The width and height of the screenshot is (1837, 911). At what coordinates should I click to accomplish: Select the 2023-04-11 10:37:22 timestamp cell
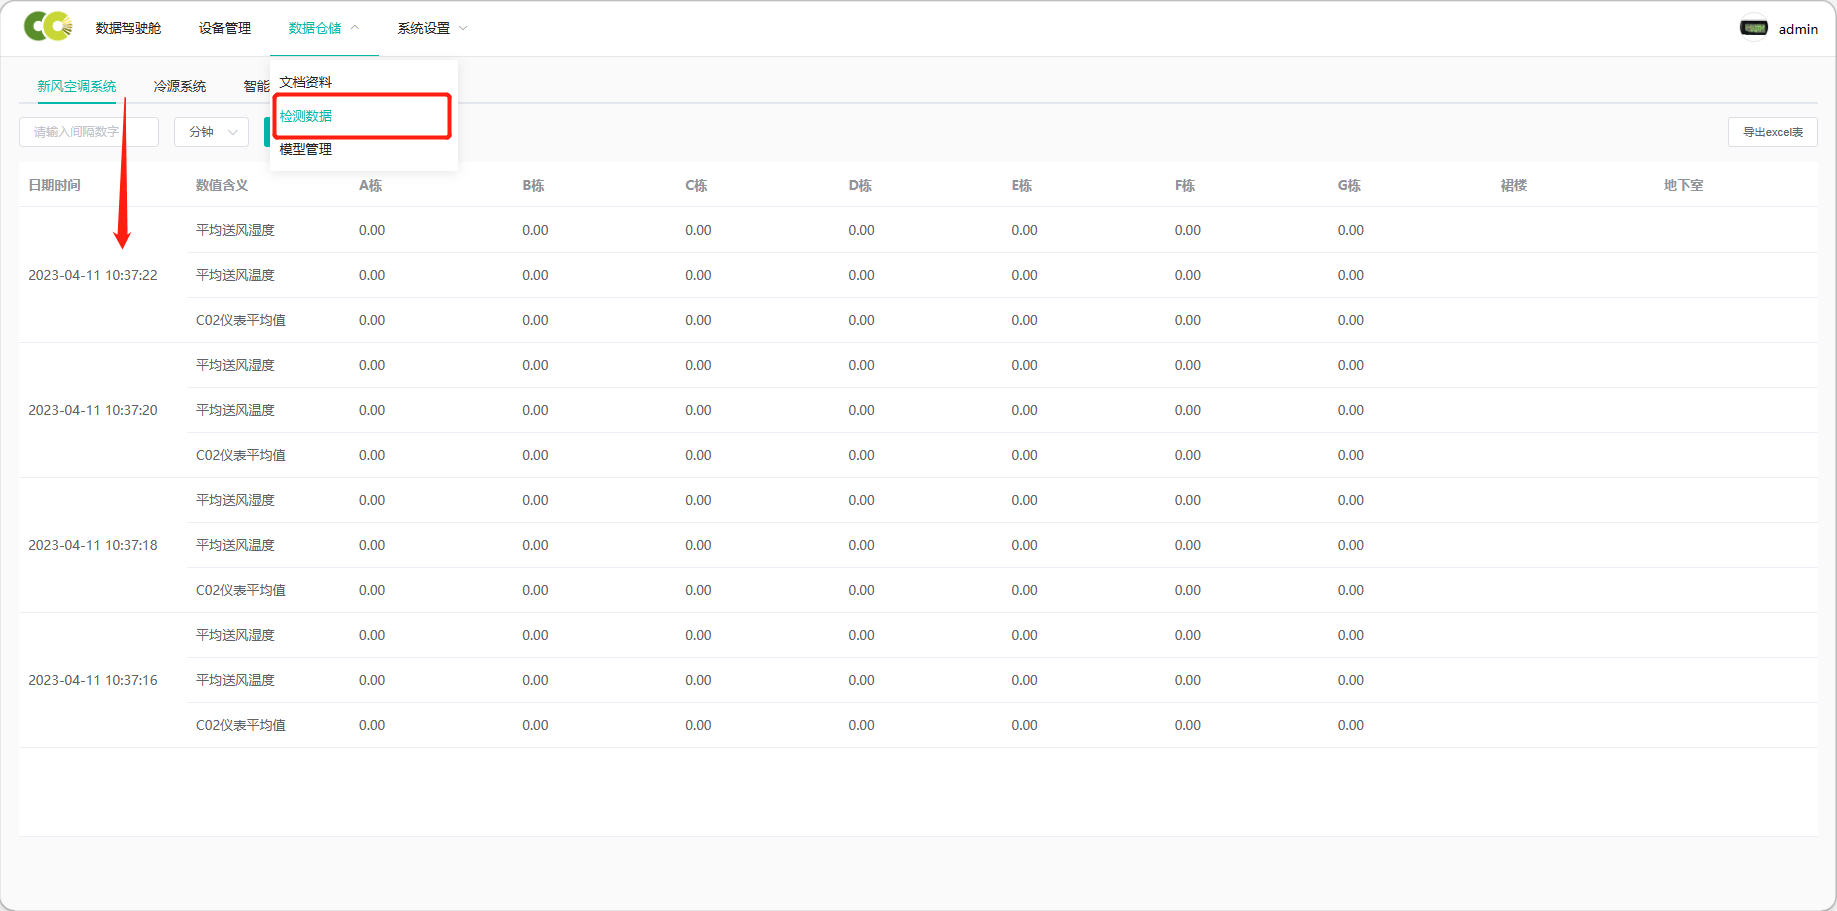(93, 275)
